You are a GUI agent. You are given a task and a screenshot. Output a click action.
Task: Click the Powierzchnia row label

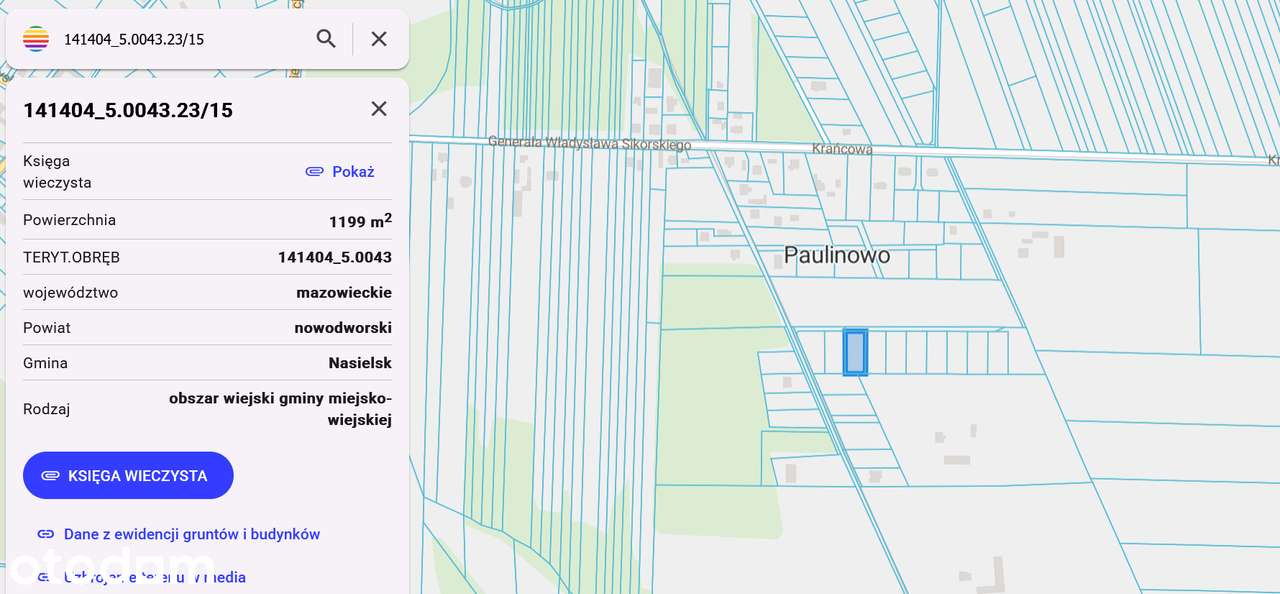69,220
